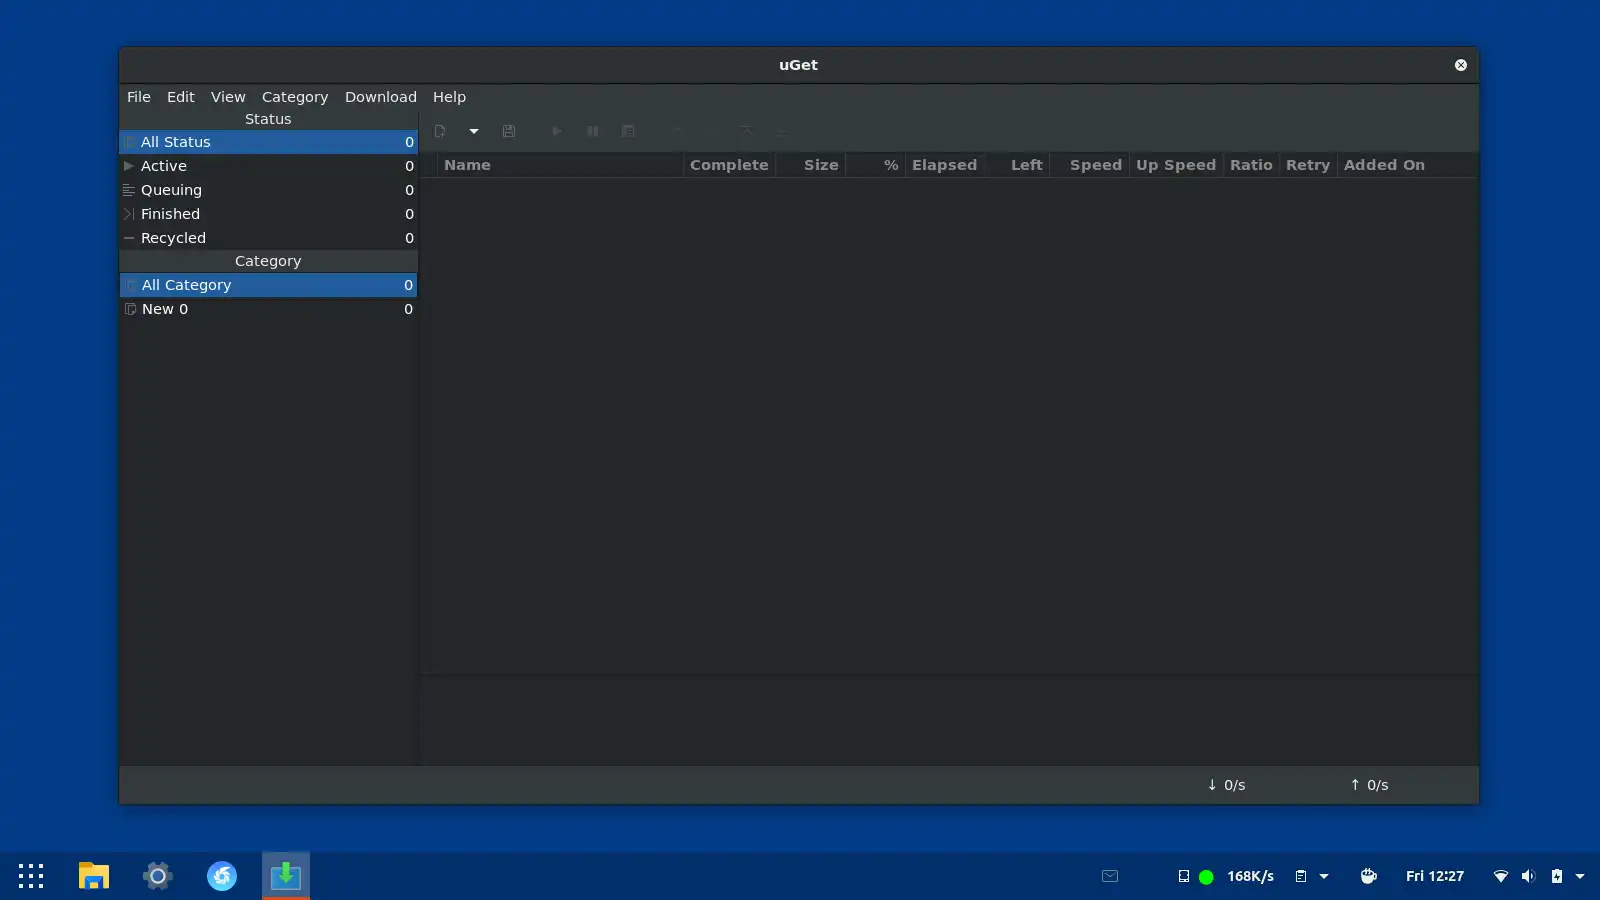Click the Move to Bottom toolbar icon
Image resolution: width=1600 pixels, height=900 pixels.
[x=782, y=131]
